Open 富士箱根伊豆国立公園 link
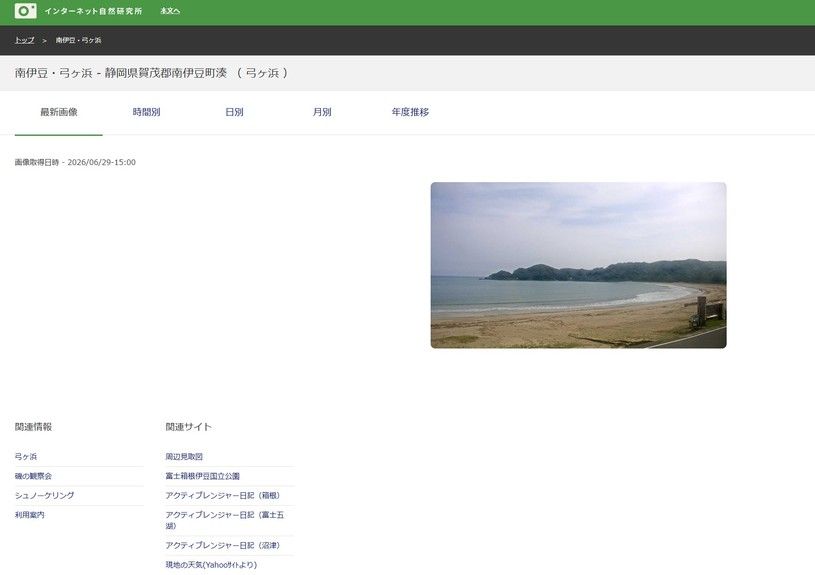 pos(203,476)
